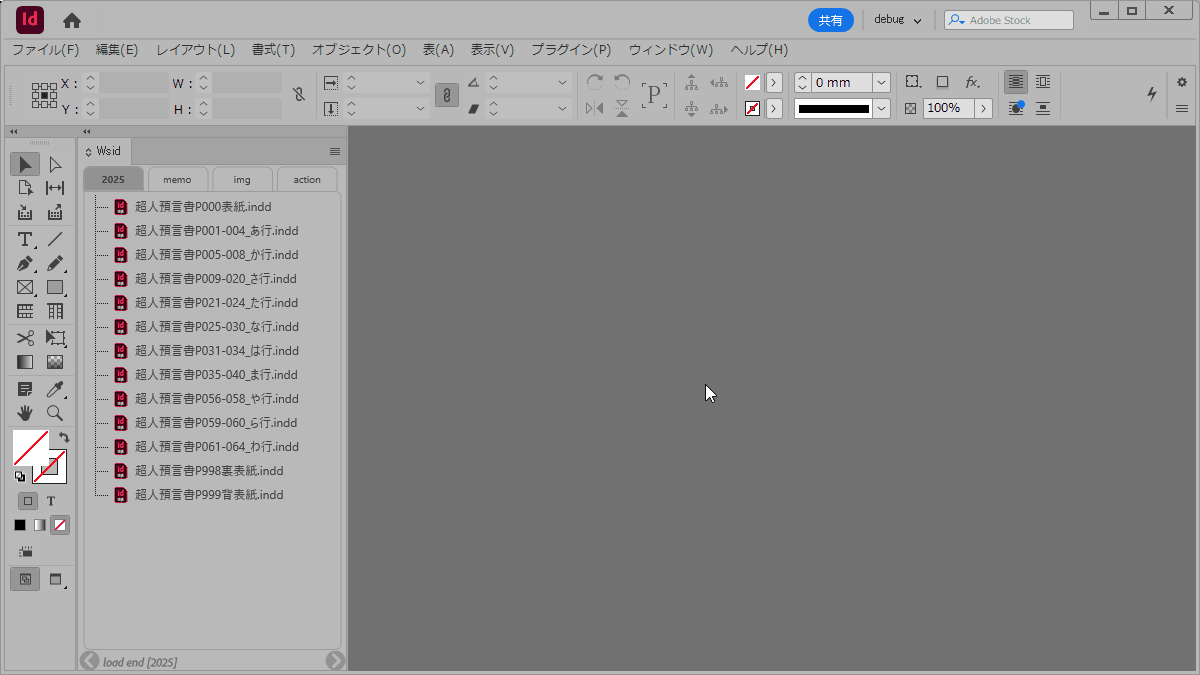Select the Rectangle Frame tool
The width and height of the screenshot is (1200, 675).
pyautogui.click(x=25, y=288)
